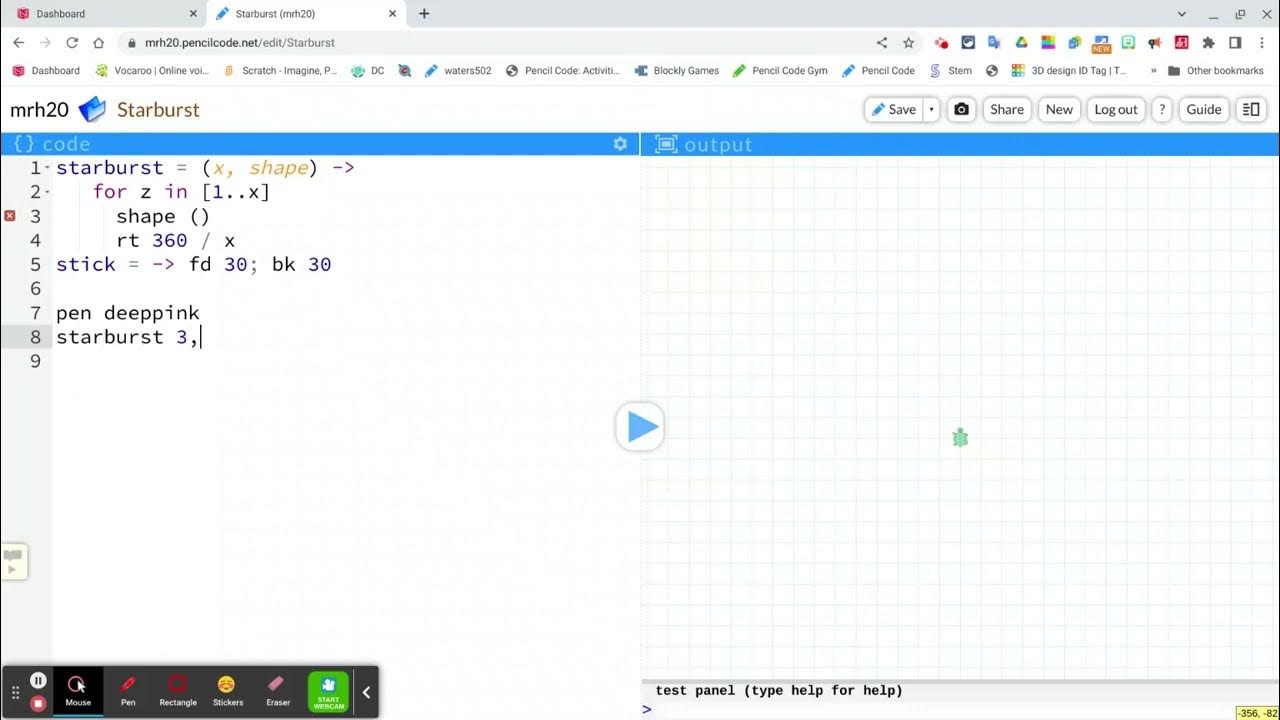
Task: Click the megaphone extension icon
Action: tap(1154, 42)
